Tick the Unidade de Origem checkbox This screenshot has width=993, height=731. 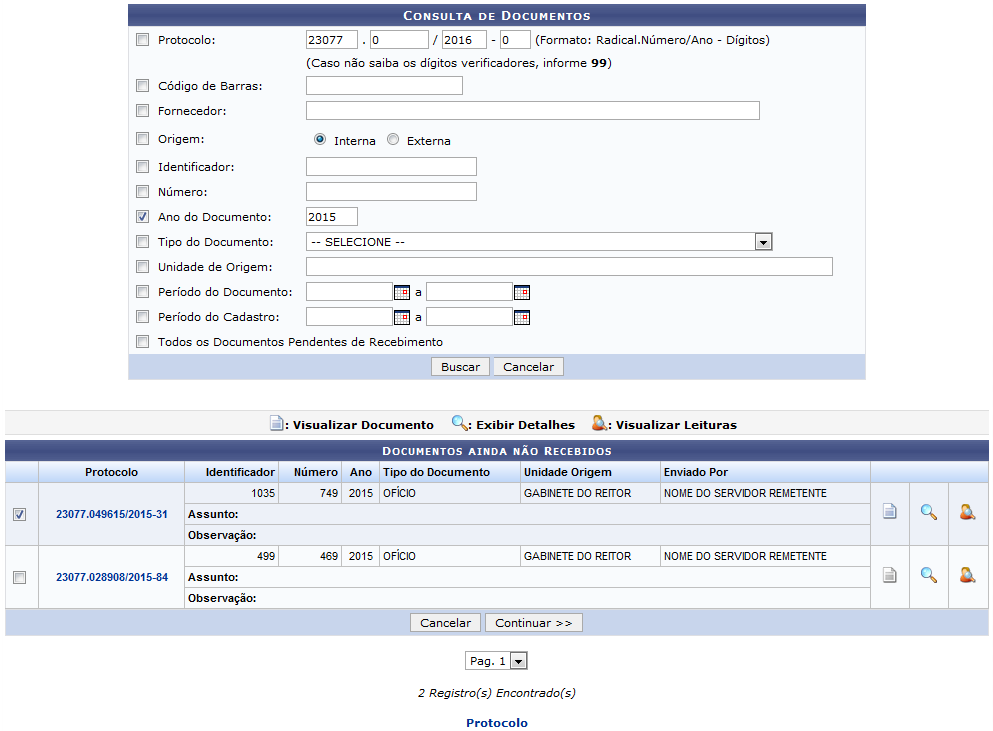click(142, 267)
